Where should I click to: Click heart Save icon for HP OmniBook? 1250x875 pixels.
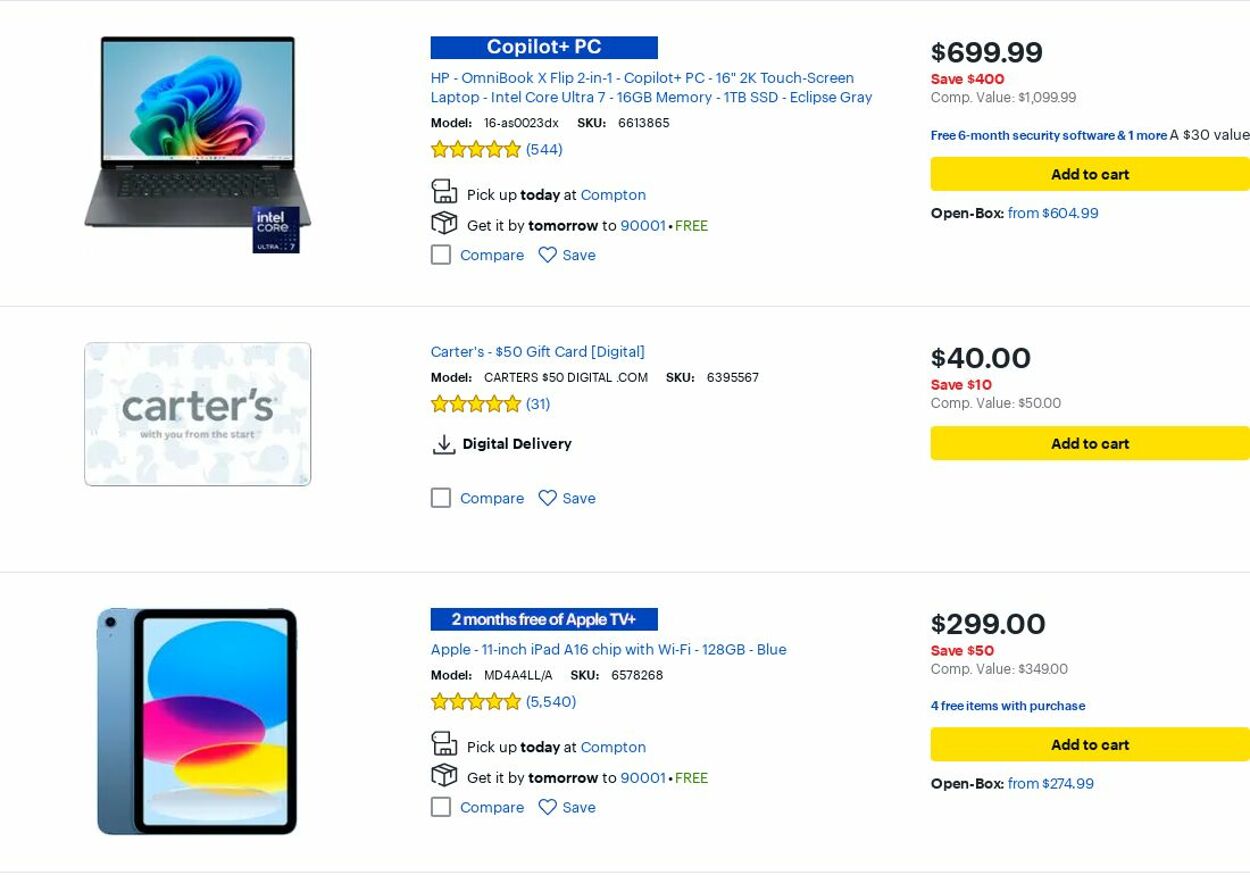[547, 255]
